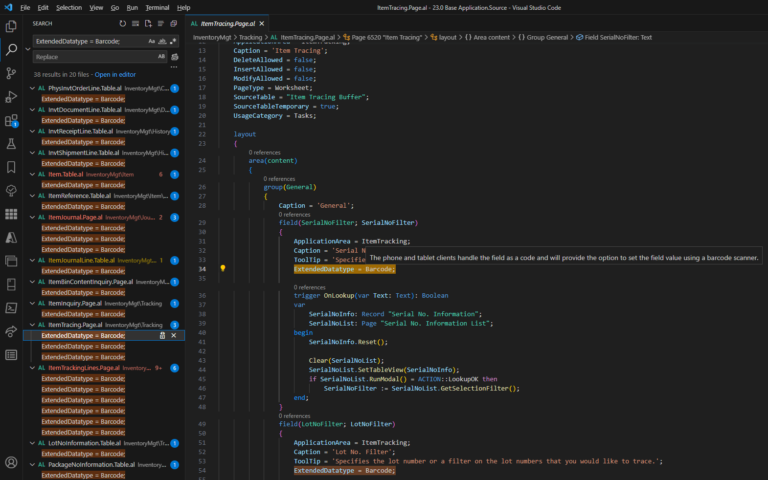This screenshot has width=768, height=480.
Task: Refresh the search results
Action: (x=123, y=23)
